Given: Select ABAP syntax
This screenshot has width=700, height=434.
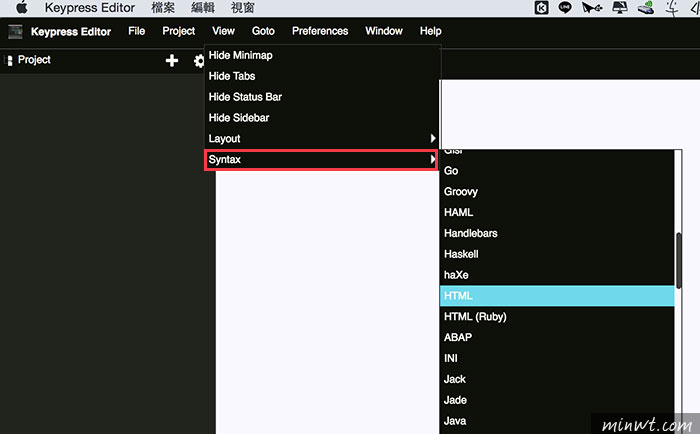Looking at the screenshot, I should click(x=557, y=338).
